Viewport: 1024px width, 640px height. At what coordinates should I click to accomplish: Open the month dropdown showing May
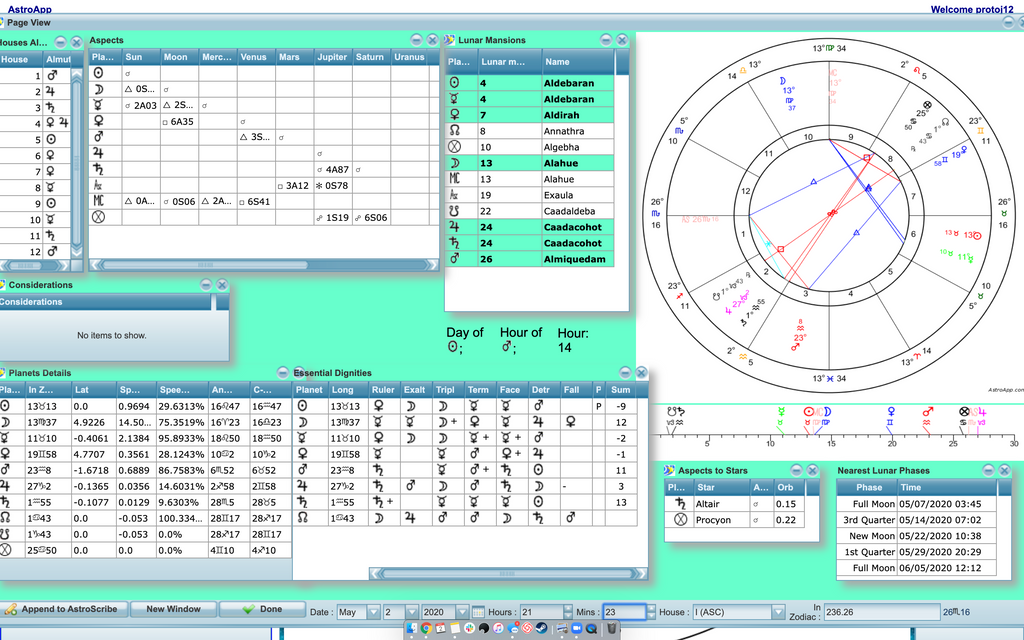click(x=374, y=612)
